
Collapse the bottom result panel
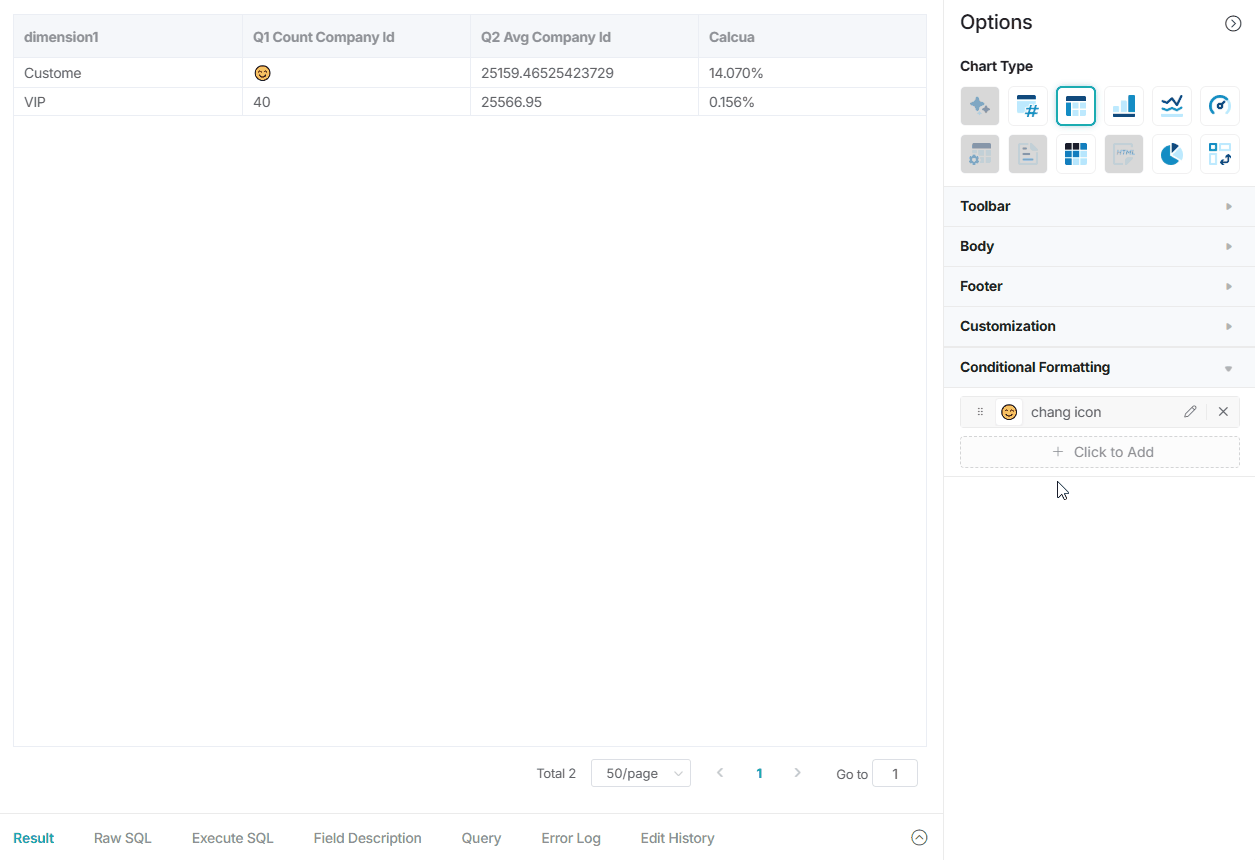coord(919,838)
